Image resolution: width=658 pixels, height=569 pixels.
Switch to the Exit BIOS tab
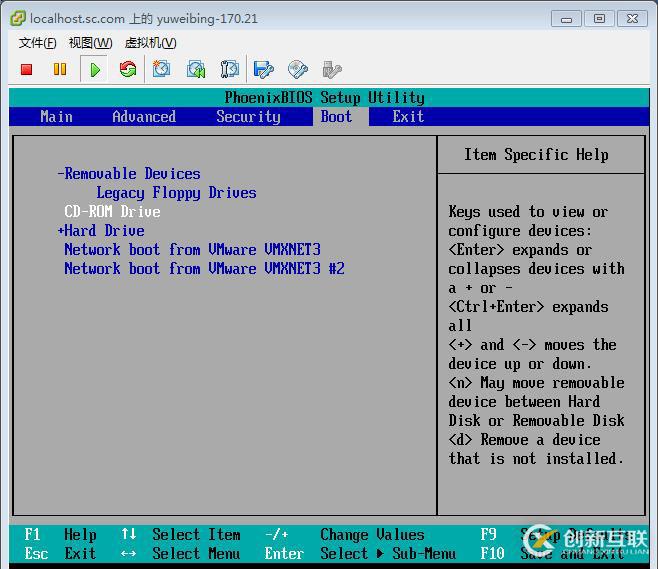pos(408,117)
